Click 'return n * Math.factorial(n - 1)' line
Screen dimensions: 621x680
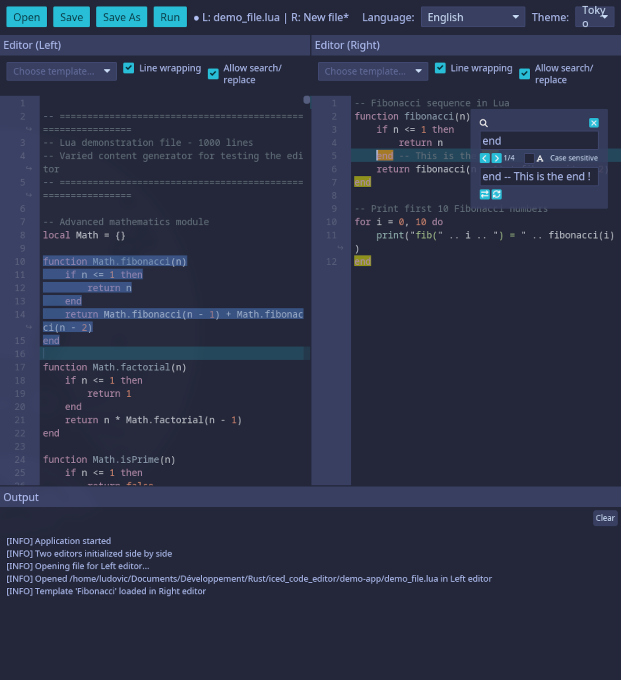153,420
